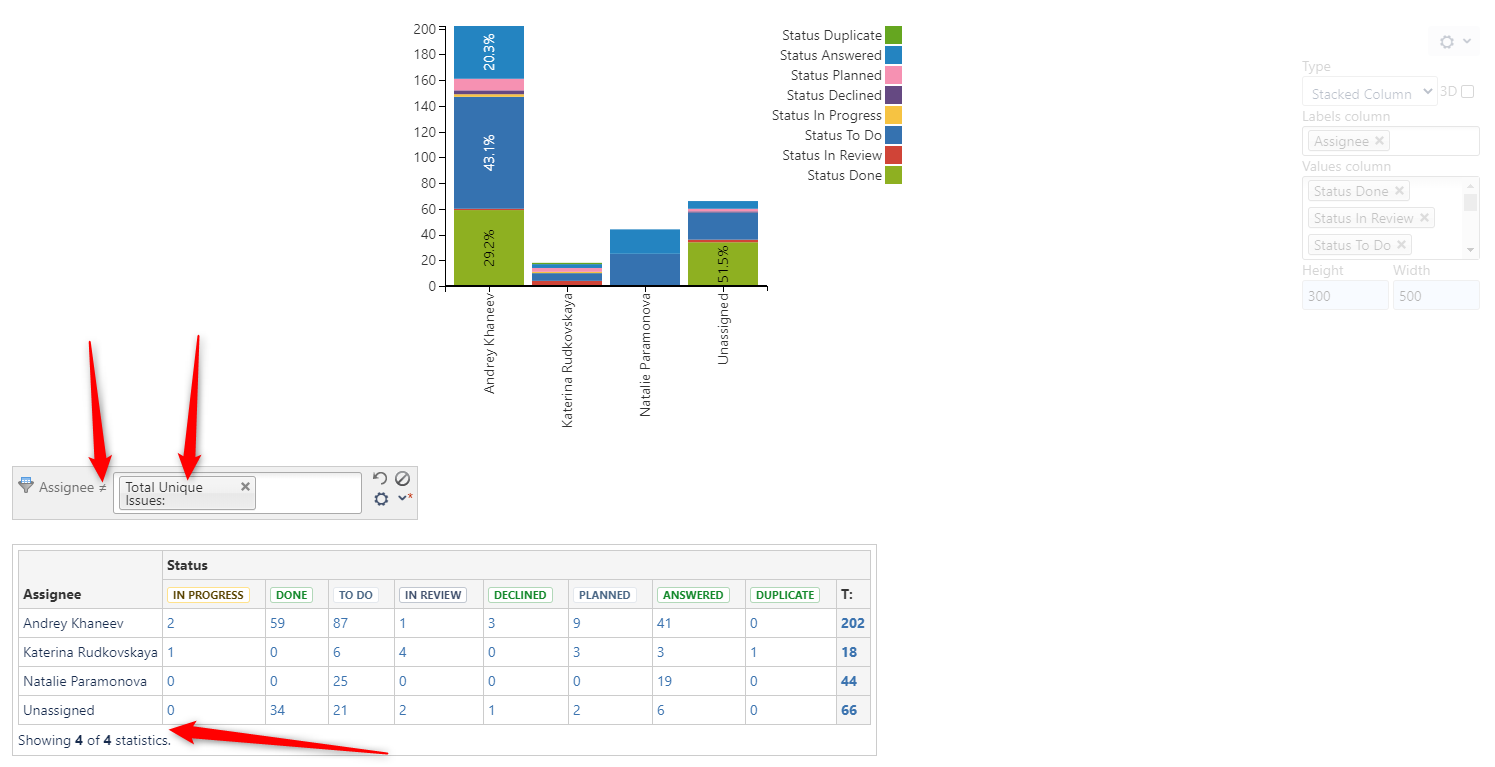Open the chart settings gear at top right
1495x767 pixels.
click(1444, 42)
